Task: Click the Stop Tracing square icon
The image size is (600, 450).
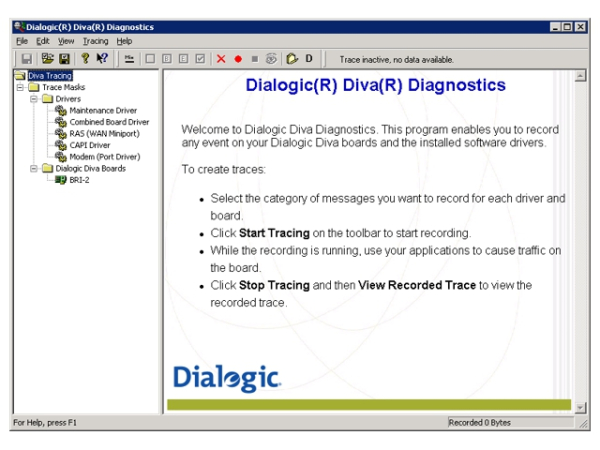Action: [254, 59]
